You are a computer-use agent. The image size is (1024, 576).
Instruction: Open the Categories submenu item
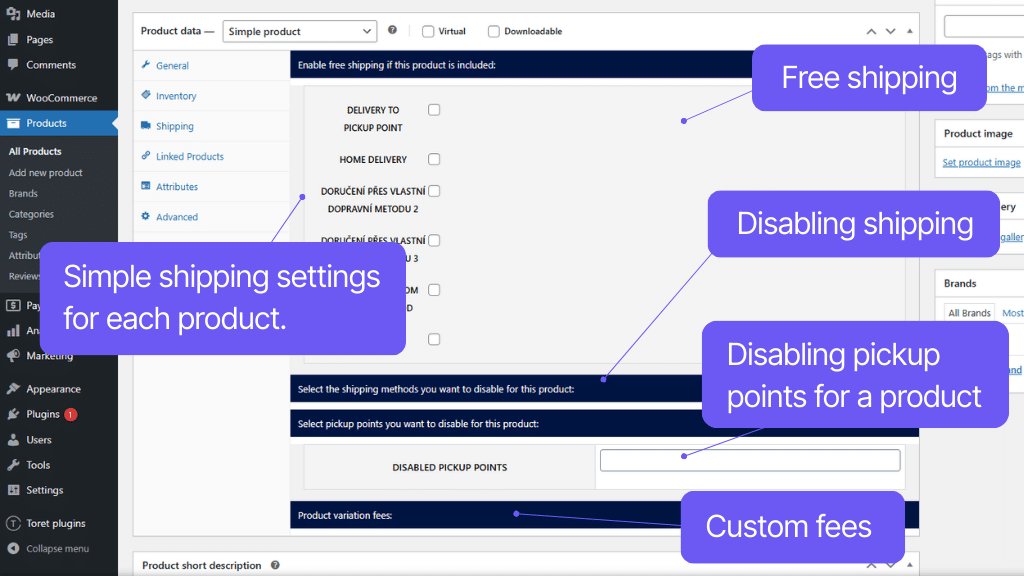[x=31, y=214]
